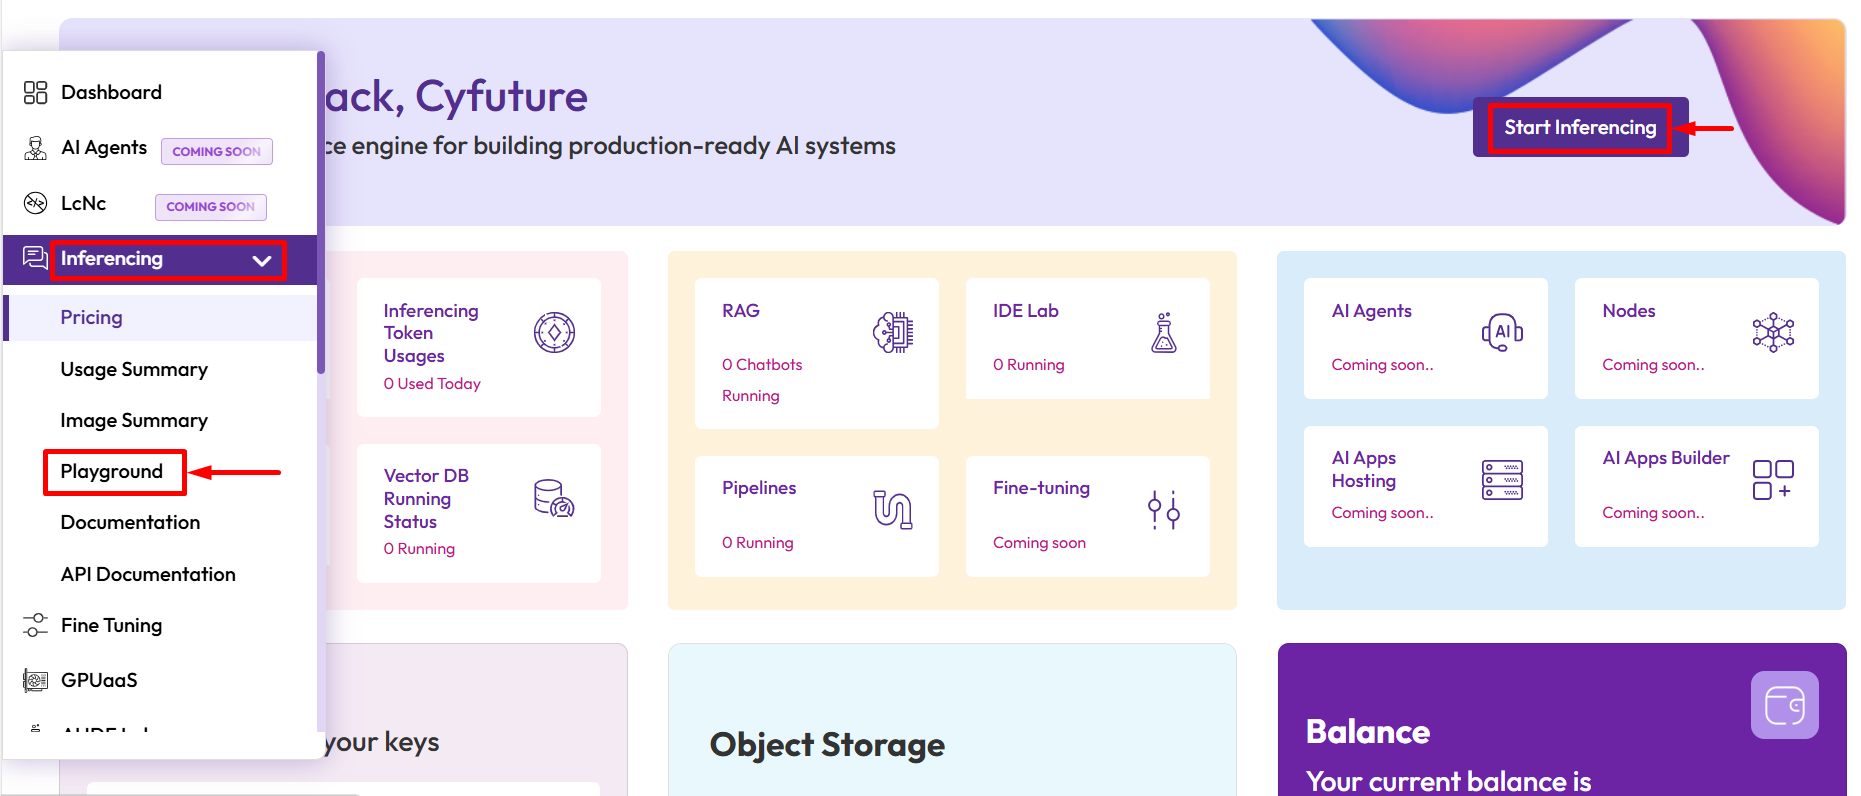
Task: Click the IDE Lab flask icon
Action: coord(1163,333)
